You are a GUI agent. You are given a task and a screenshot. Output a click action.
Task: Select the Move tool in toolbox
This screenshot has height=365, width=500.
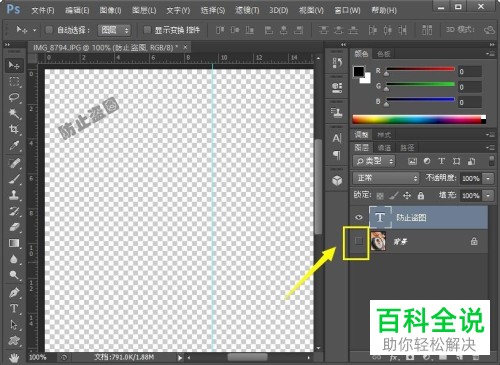point(14,65)
